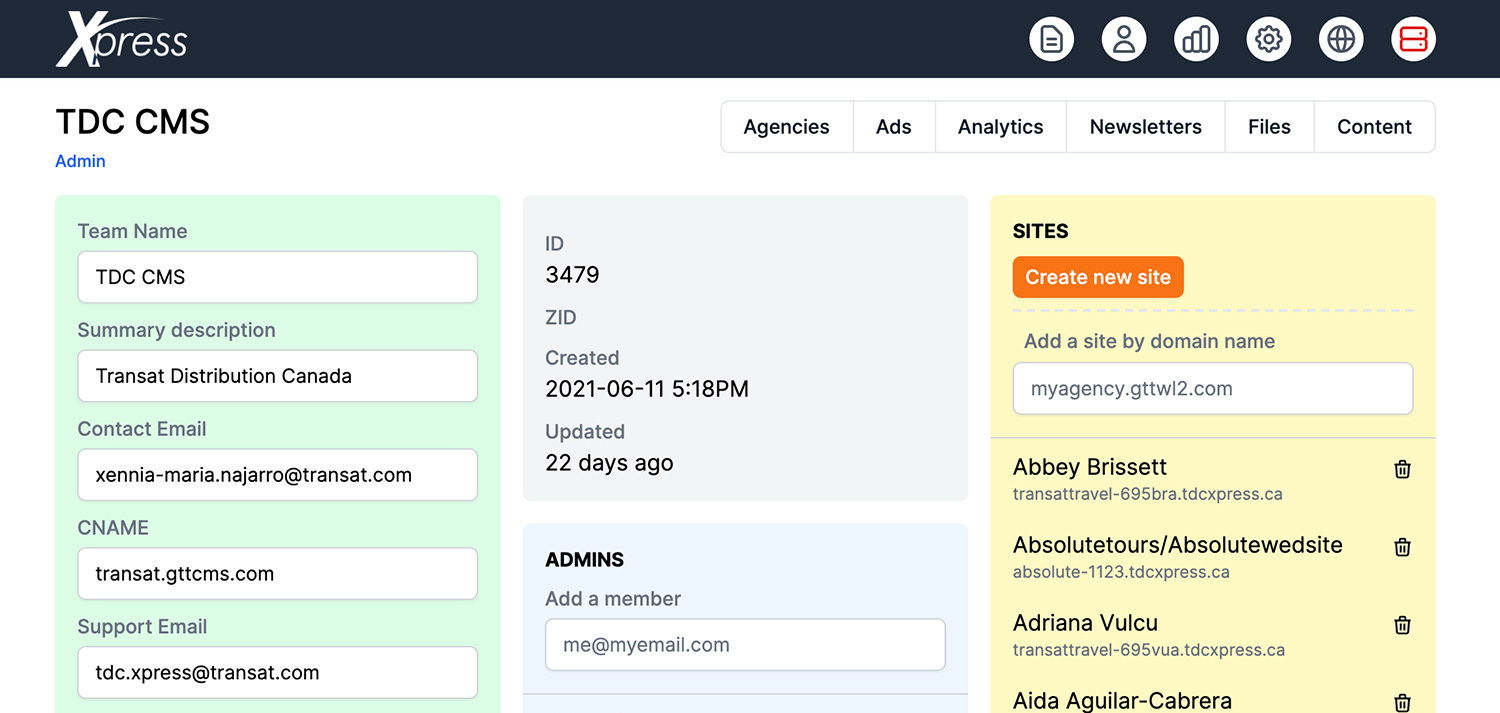Click trash icon beside Adriana Vulcu
This screenshot has width=1500, height=713.
pyautogui.click(x=1402, y=625)
